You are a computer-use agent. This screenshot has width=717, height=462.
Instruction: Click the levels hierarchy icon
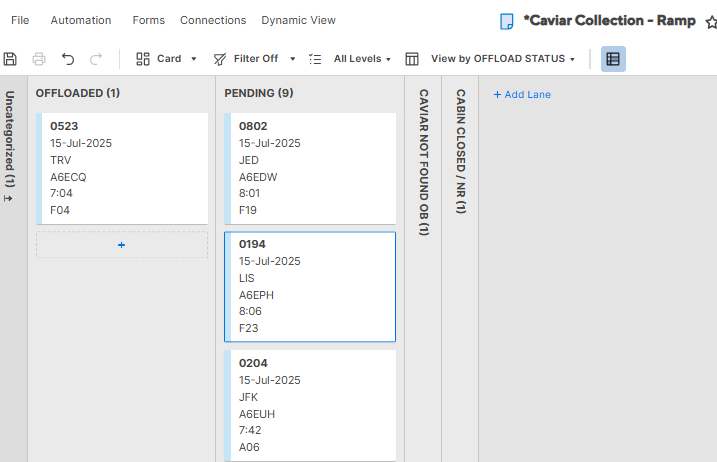pos(315,59)
